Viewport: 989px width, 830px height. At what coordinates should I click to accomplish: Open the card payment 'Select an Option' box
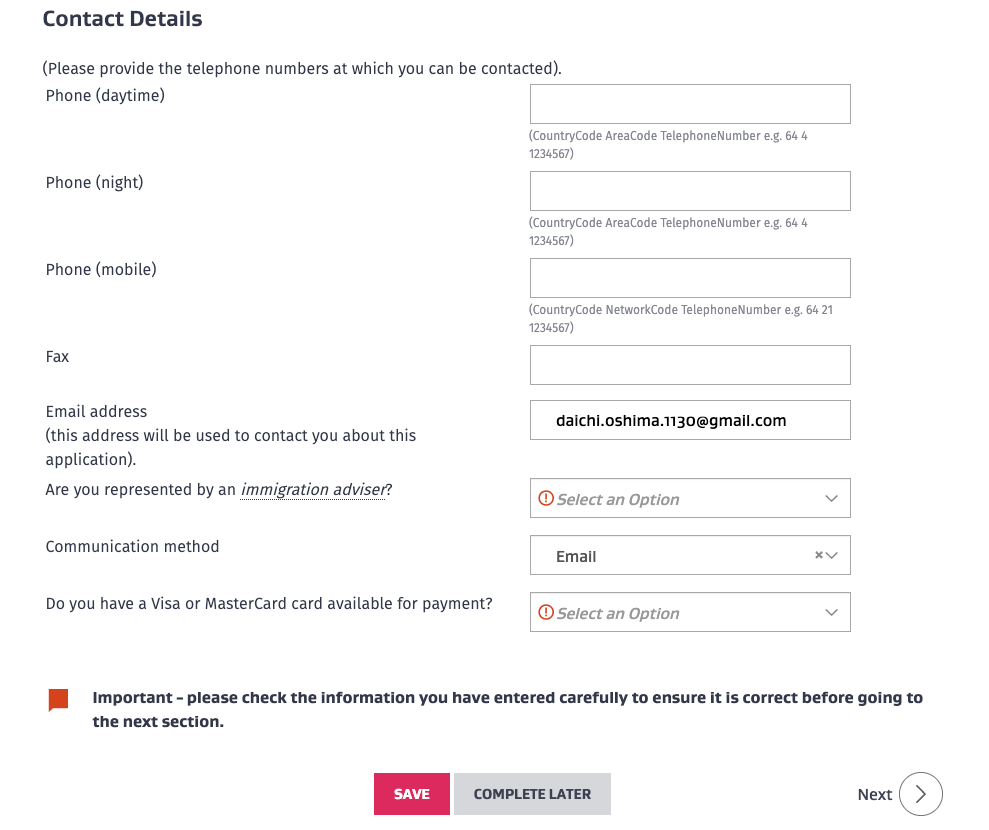[680, 612]
